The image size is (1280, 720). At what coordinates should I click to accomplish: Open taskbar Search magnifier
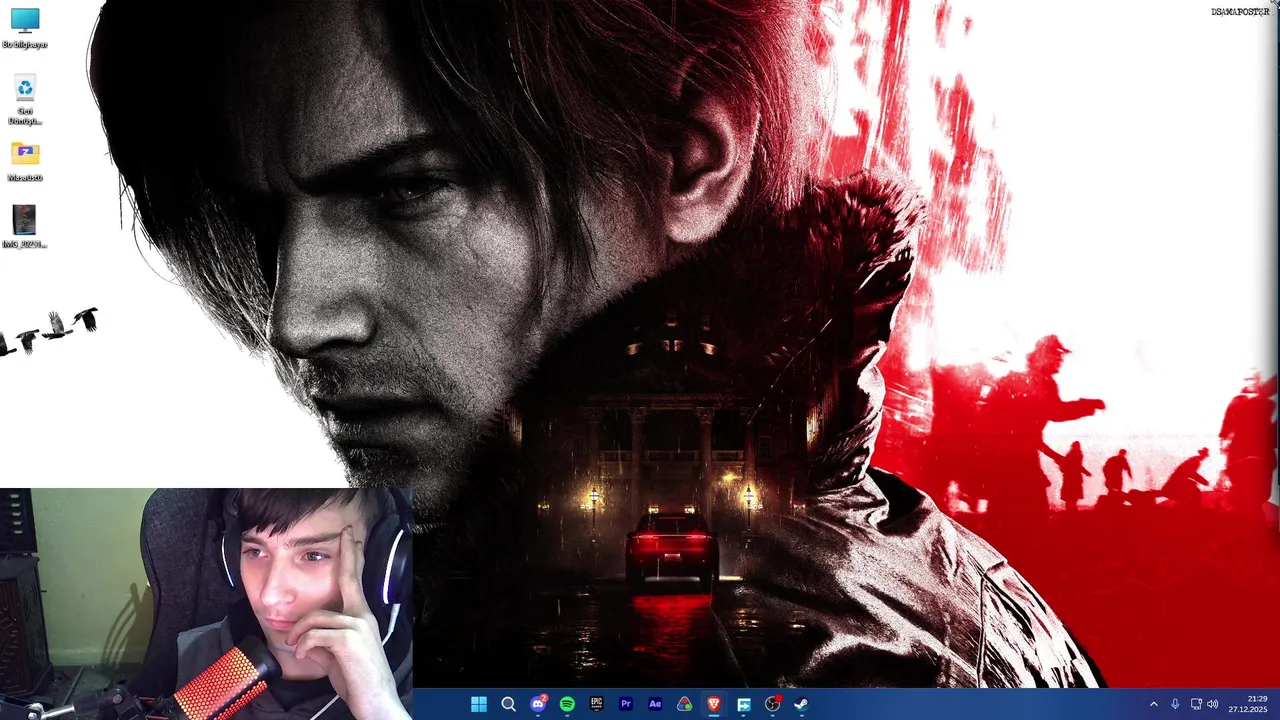click(508, 704)
